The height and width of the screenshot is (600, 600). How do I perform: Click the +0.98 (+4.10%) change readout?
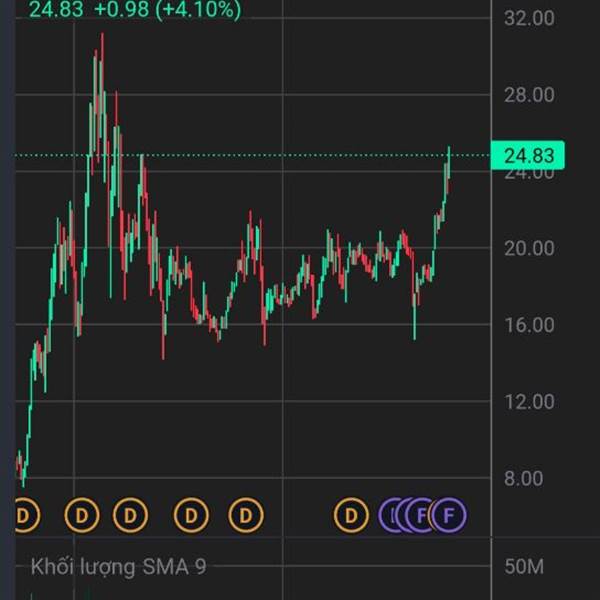coord(168,9)
